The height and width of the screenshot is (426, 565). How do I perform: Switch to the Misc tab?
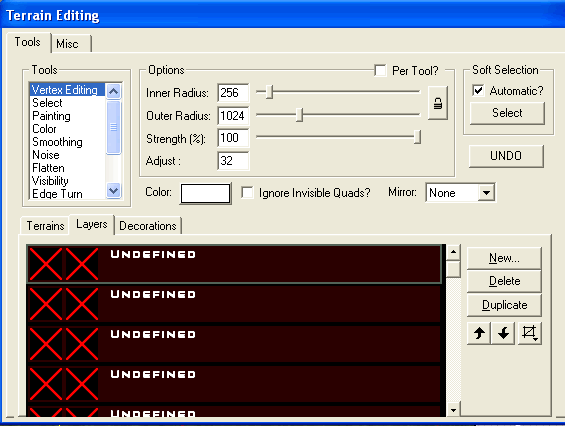coord(67,44)
